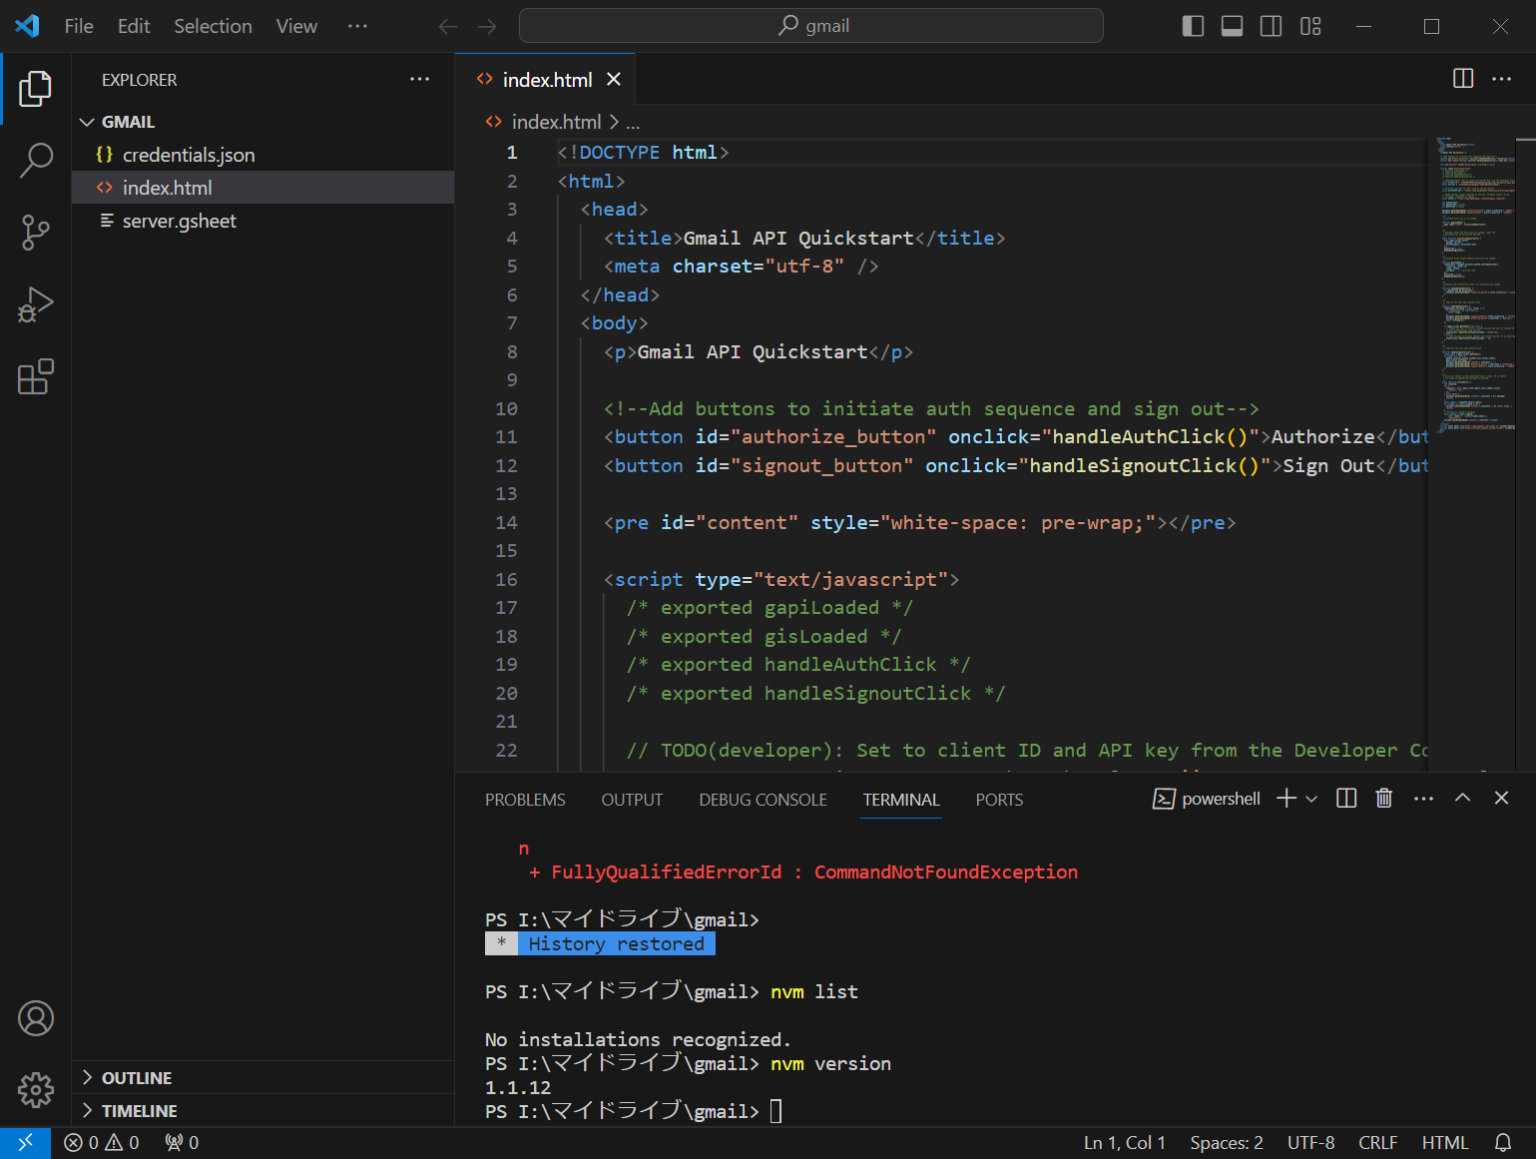
Task: Open the Extensions view
Action: [x=36, y=377]
